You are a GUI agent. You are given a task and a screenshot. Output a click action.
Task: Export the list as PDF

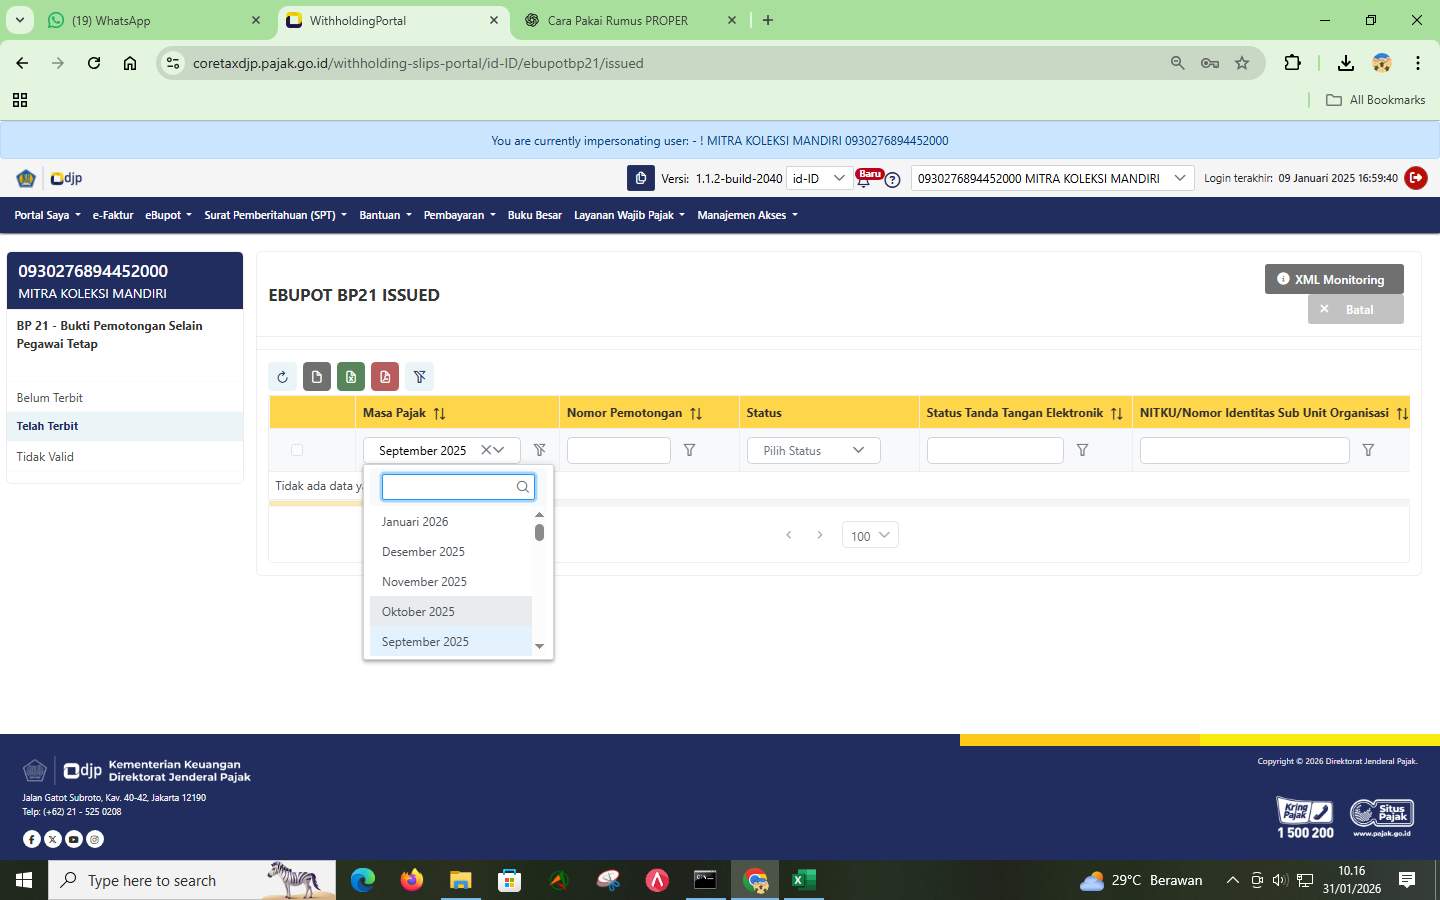click(x=385, y=377)
